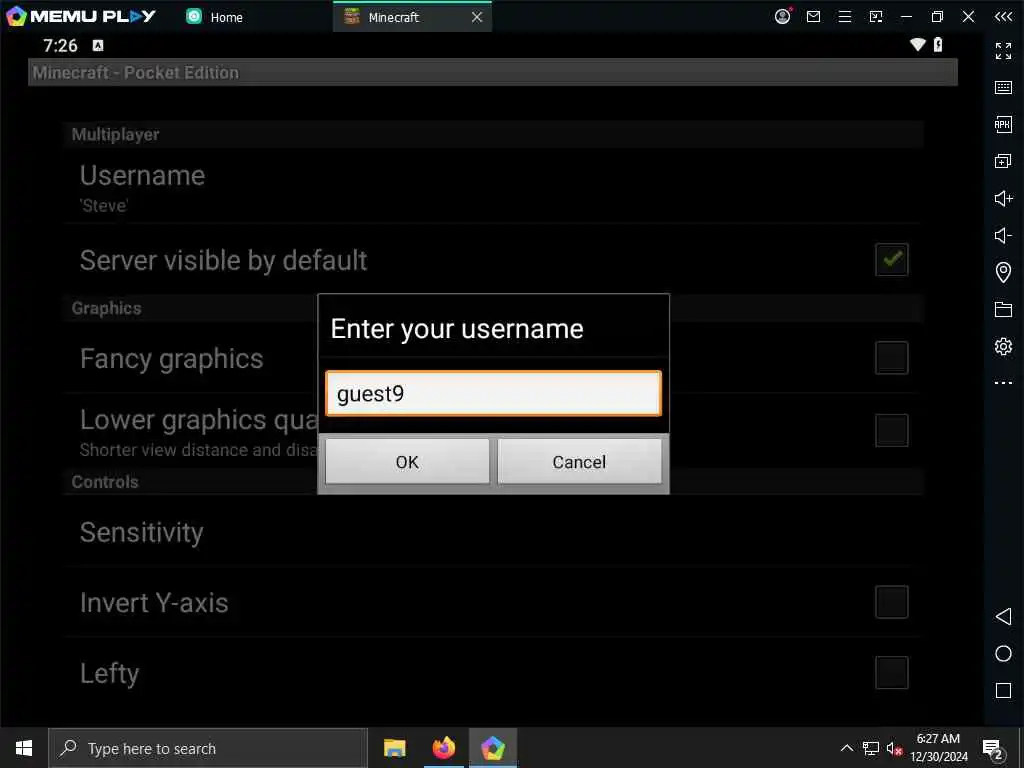Tick the Lefty checkbox
Image resolution: width=1024 pixels, height=768 pixels.
pos(891,672)
